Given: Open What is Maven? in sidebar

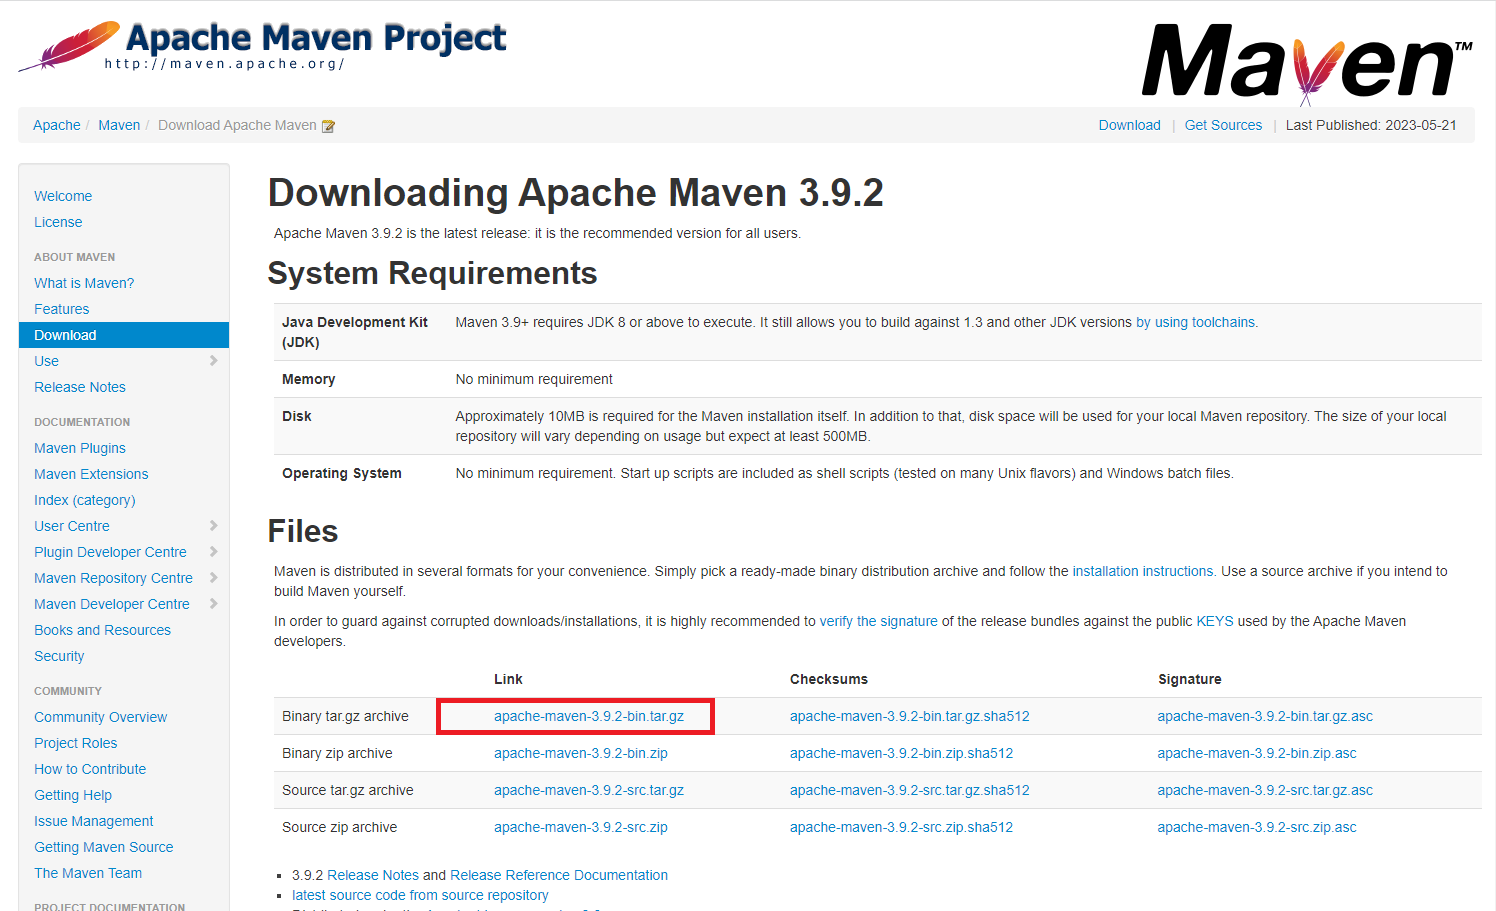Looking at the screenshot, I should (84, 283).
